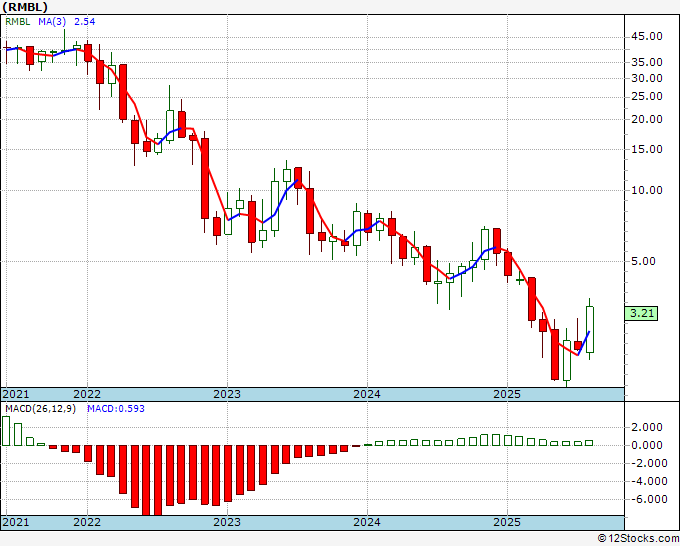Click the 20.00 price axis label
This screenshot has height=546, width=680.
click(647, 119)
